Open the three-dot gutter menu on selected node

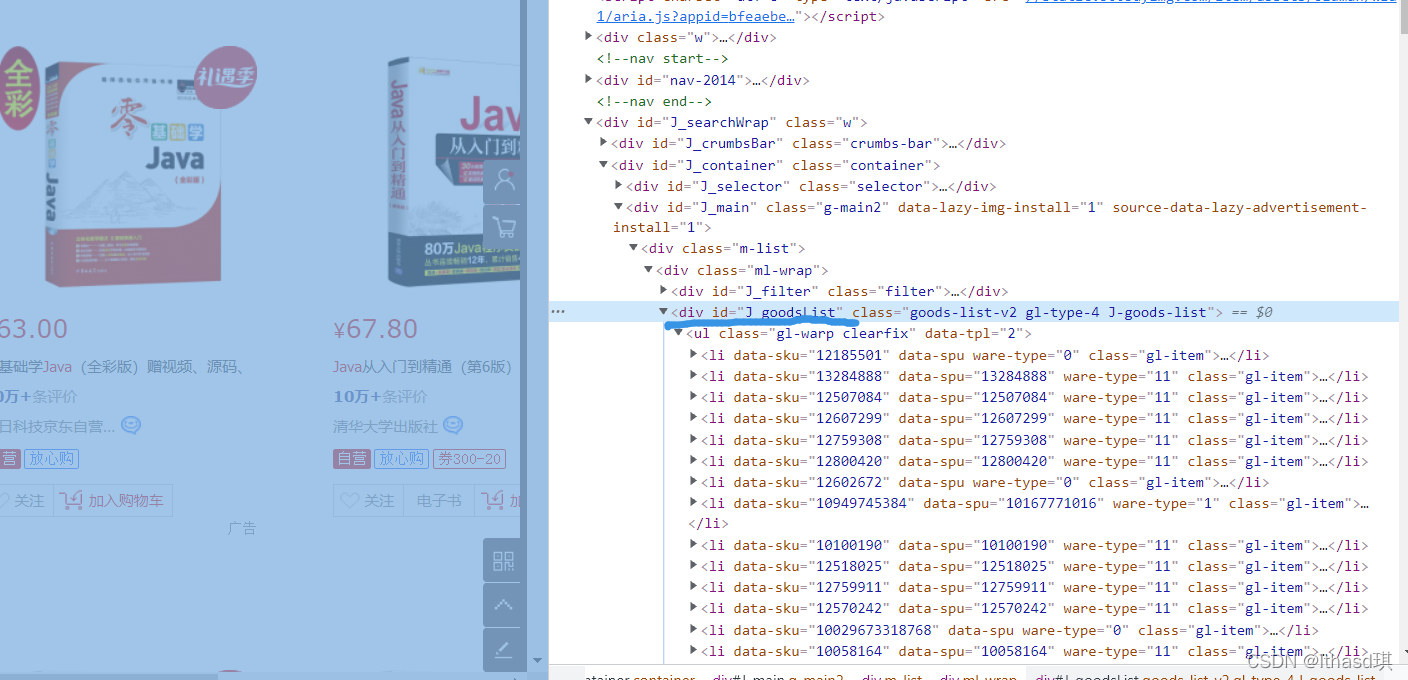[558, 312]
